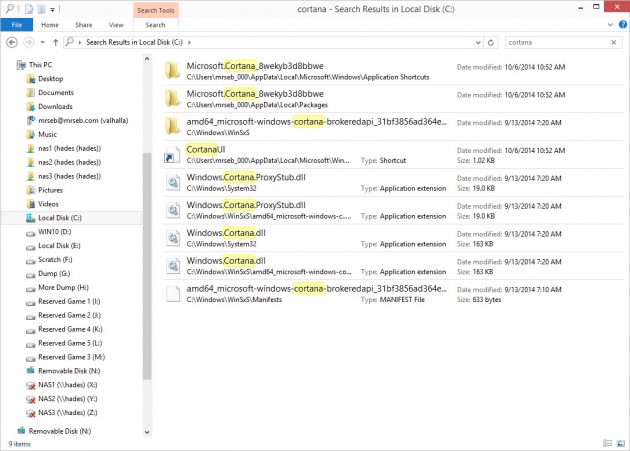Expand the address path chevron after Local Disk

point(189,42)
